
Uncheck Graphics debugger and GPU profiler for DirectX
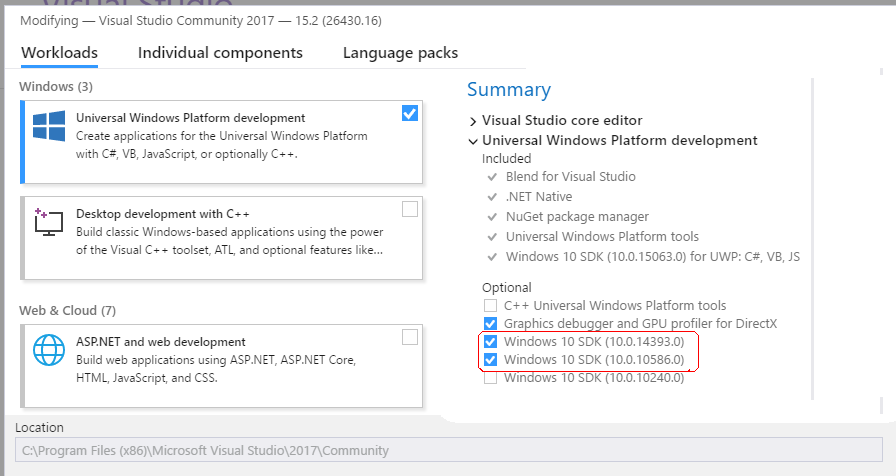490,324
